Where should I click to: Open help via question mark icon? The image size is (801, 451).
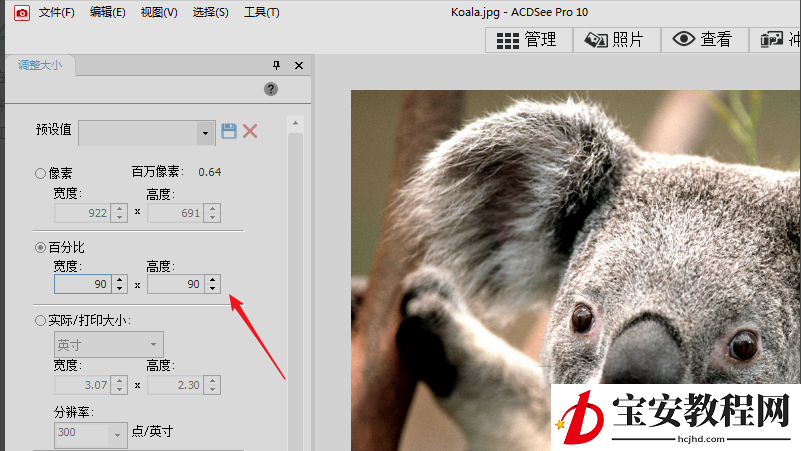point(271,89)
